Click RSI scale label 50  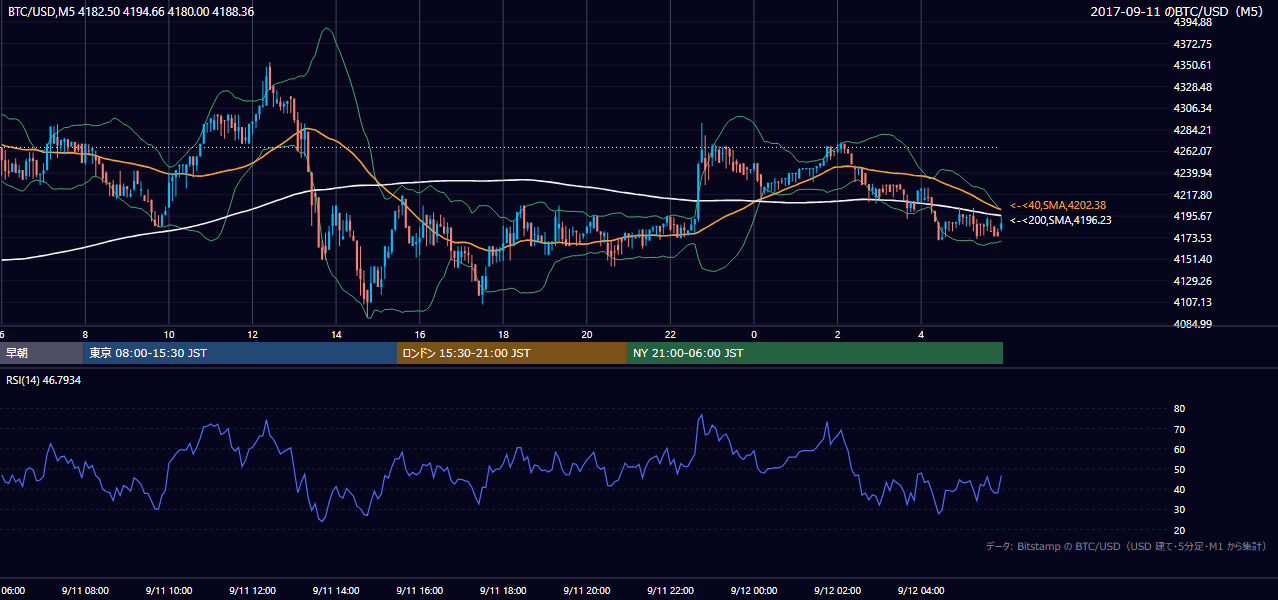coord(1179,469)
